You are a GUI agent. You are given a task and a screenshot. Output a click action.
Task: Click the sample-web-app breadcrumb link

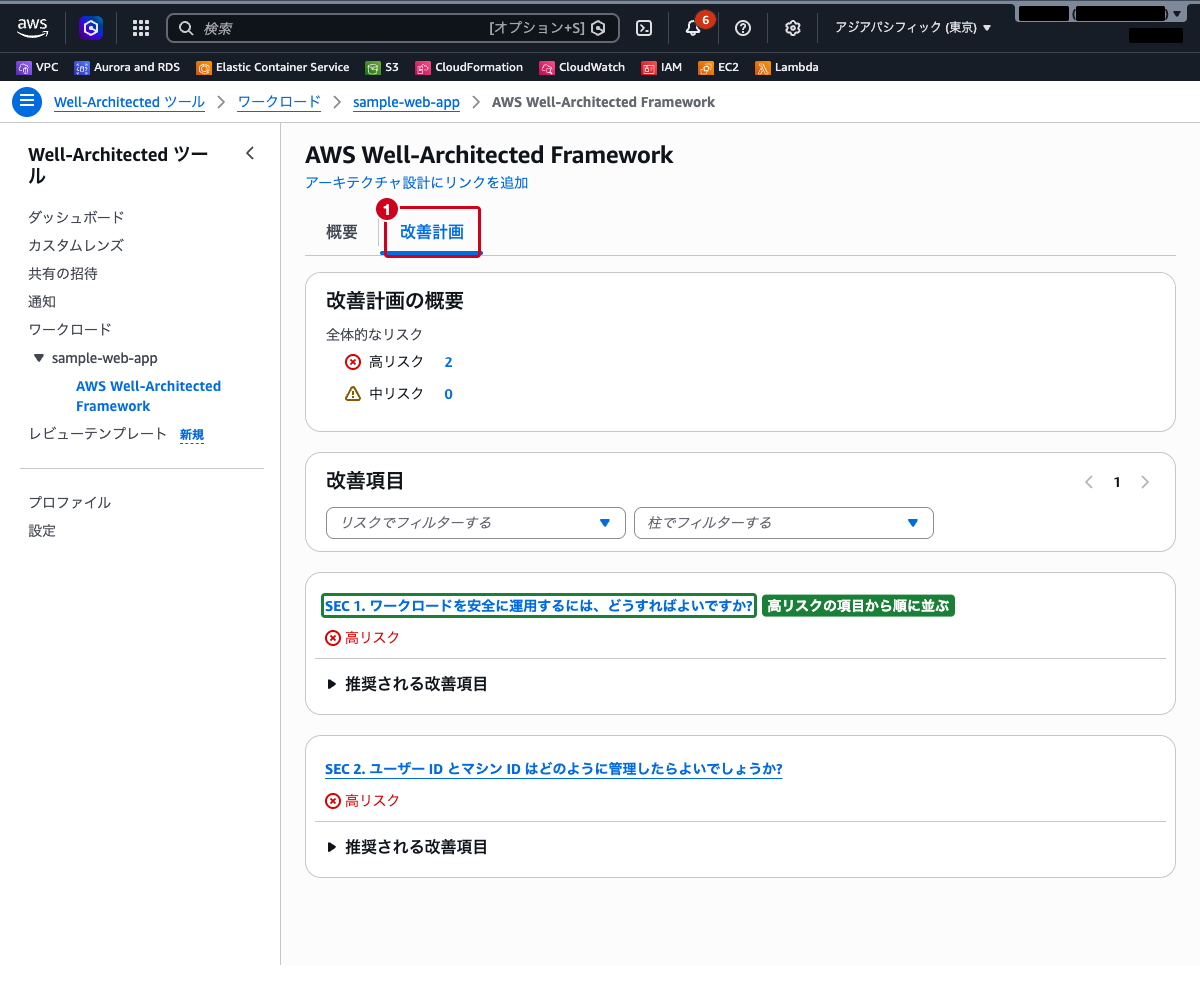click(406, 102)
